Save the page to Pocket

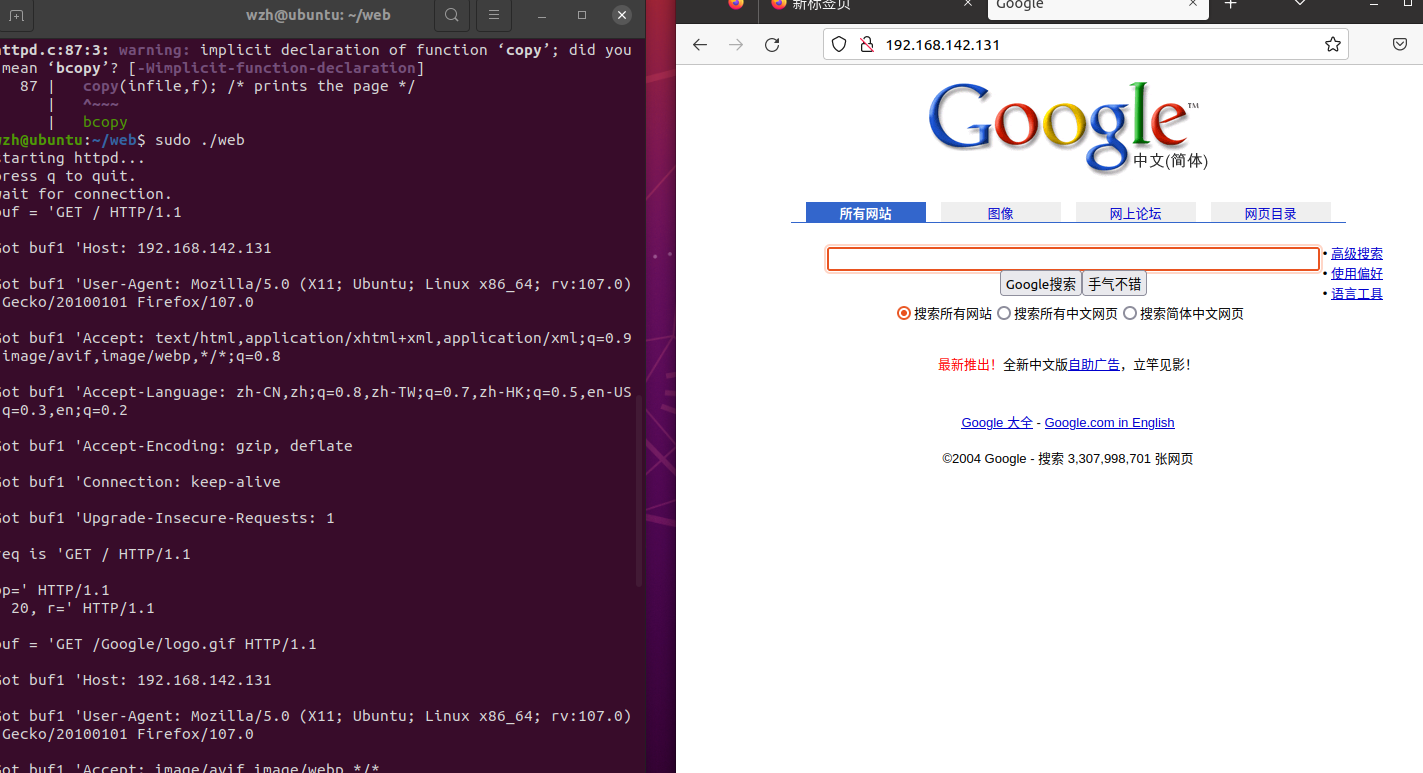coord(1401,45)
